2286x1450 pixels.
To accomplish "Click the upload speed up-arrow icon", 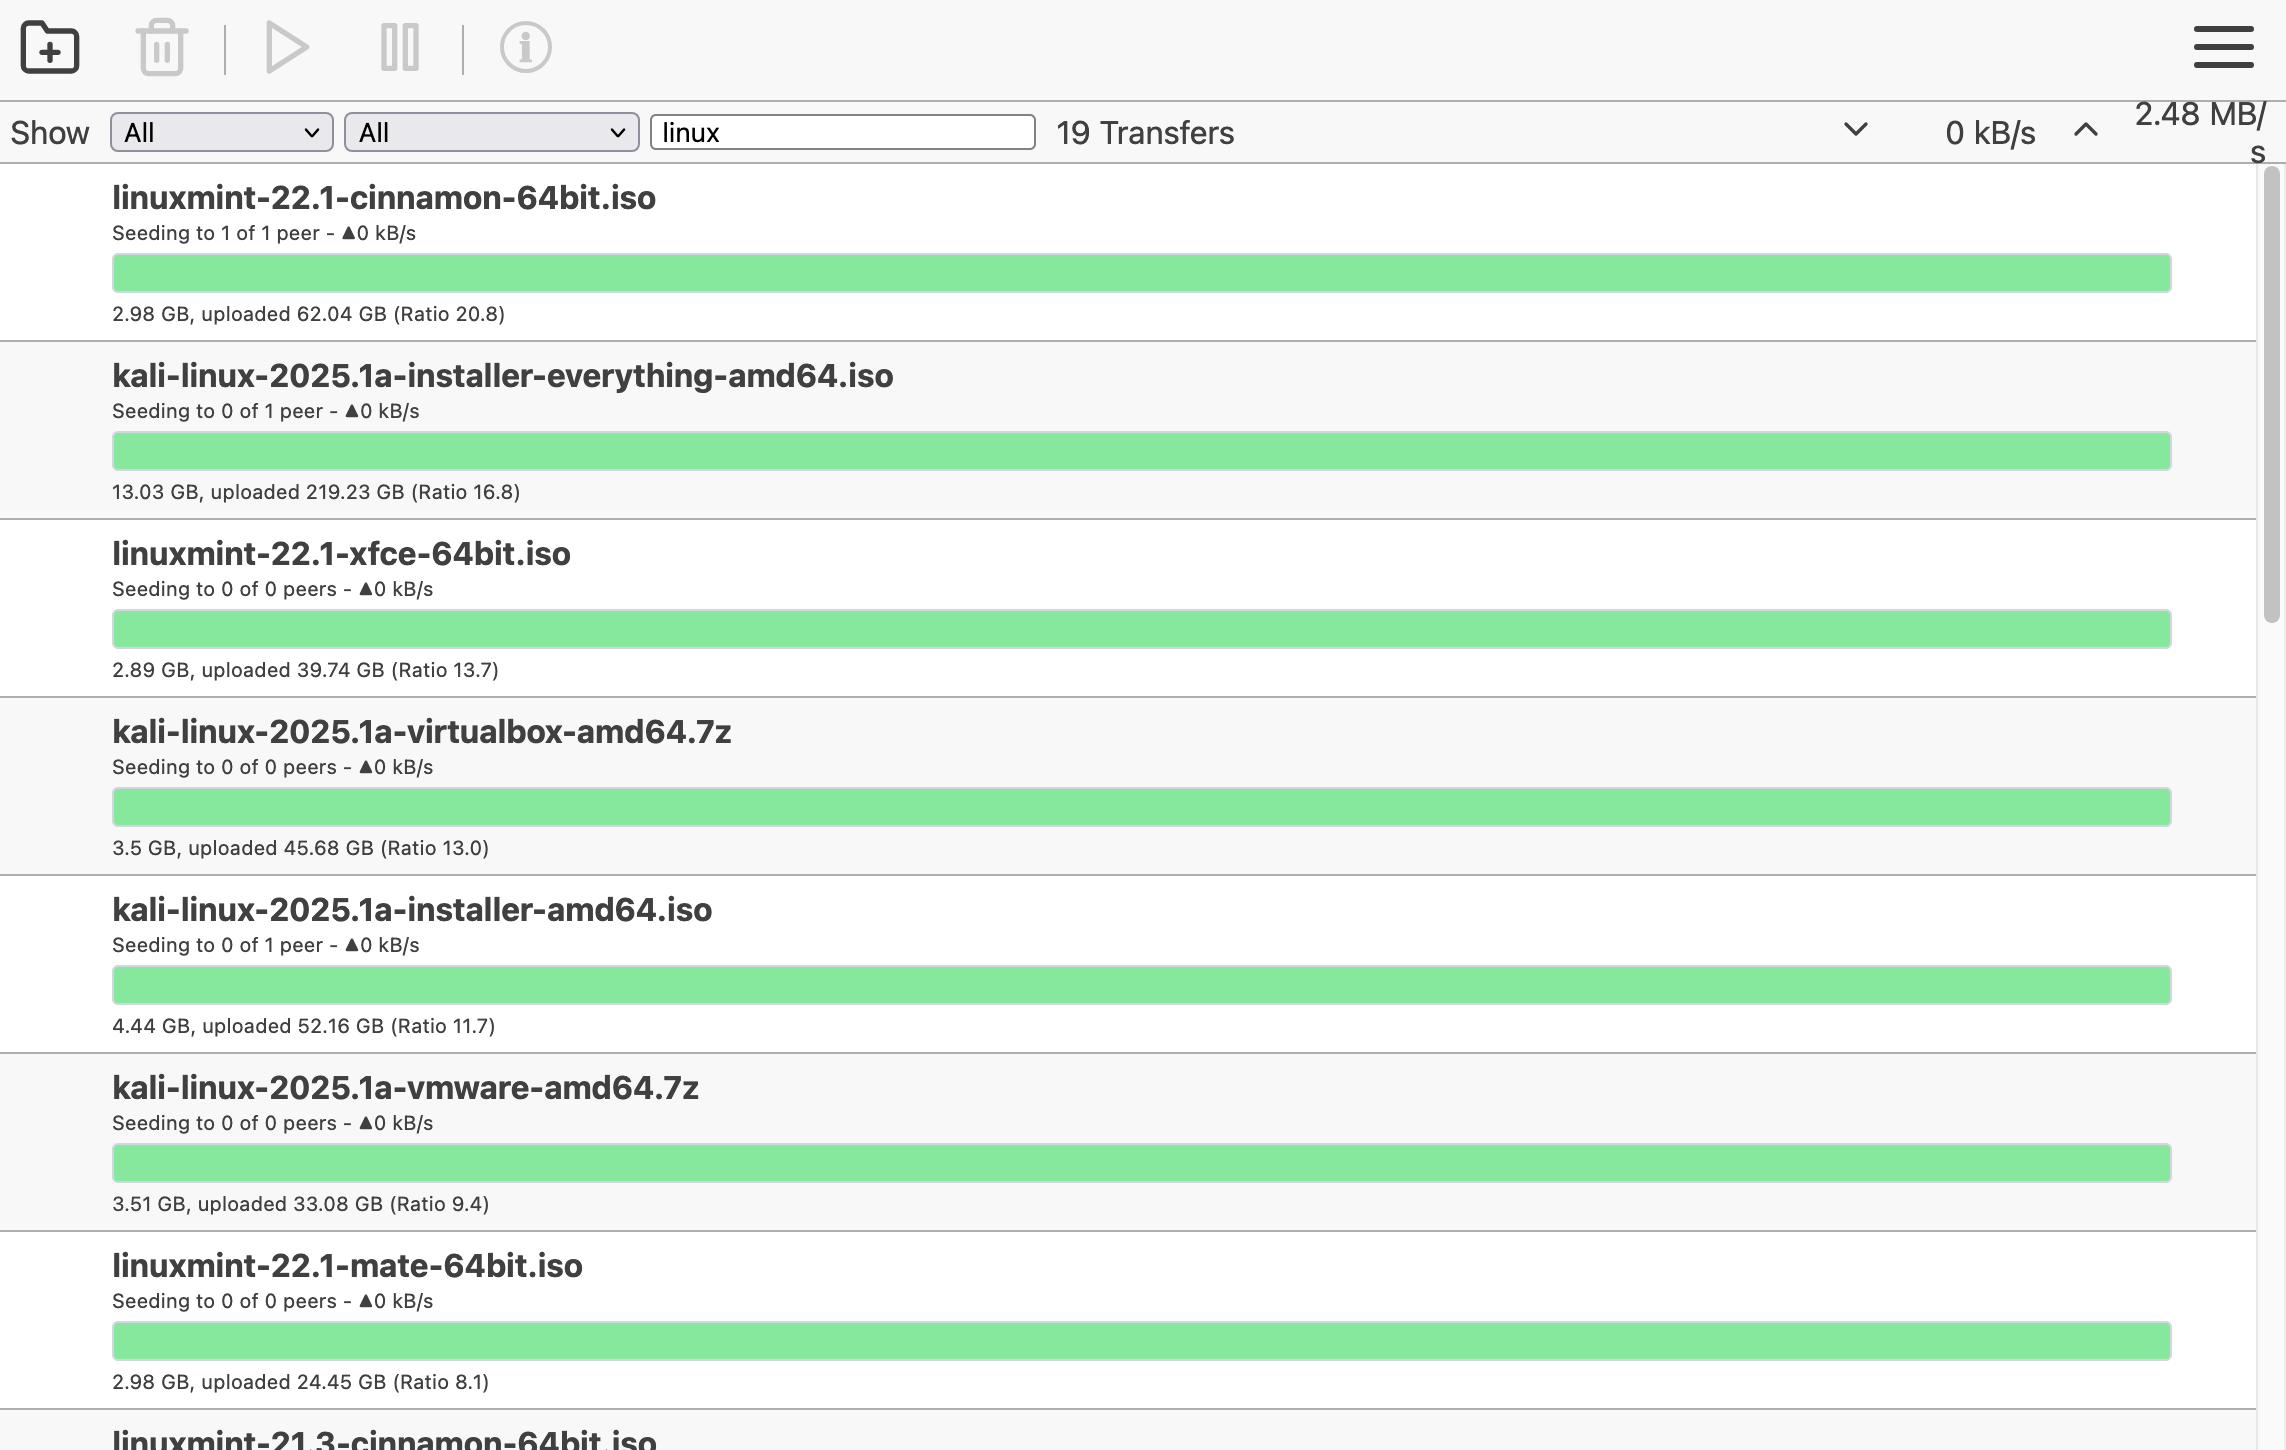I will [2085, 130].
